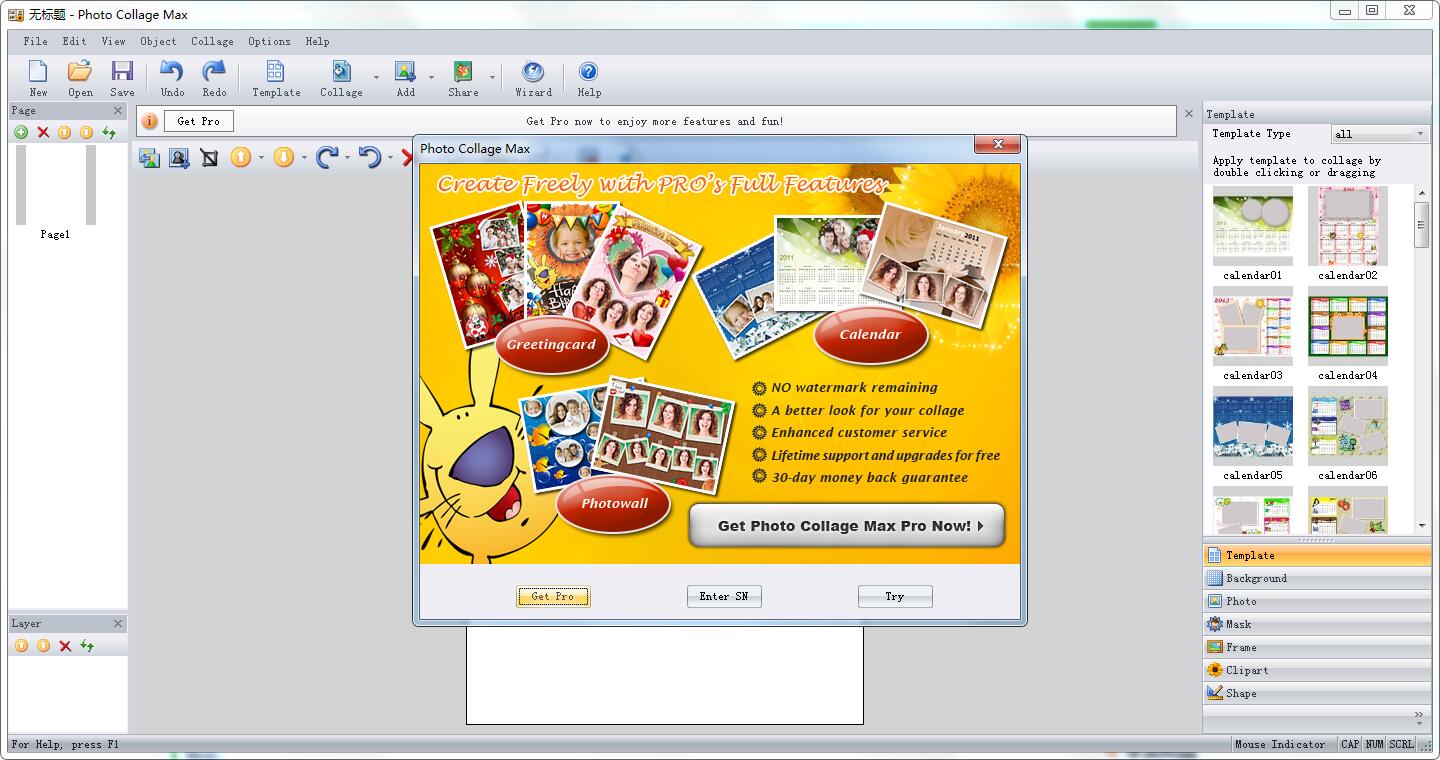
Task: Close the Page panel
Action: pyautogui.click(x=118, y=111)
